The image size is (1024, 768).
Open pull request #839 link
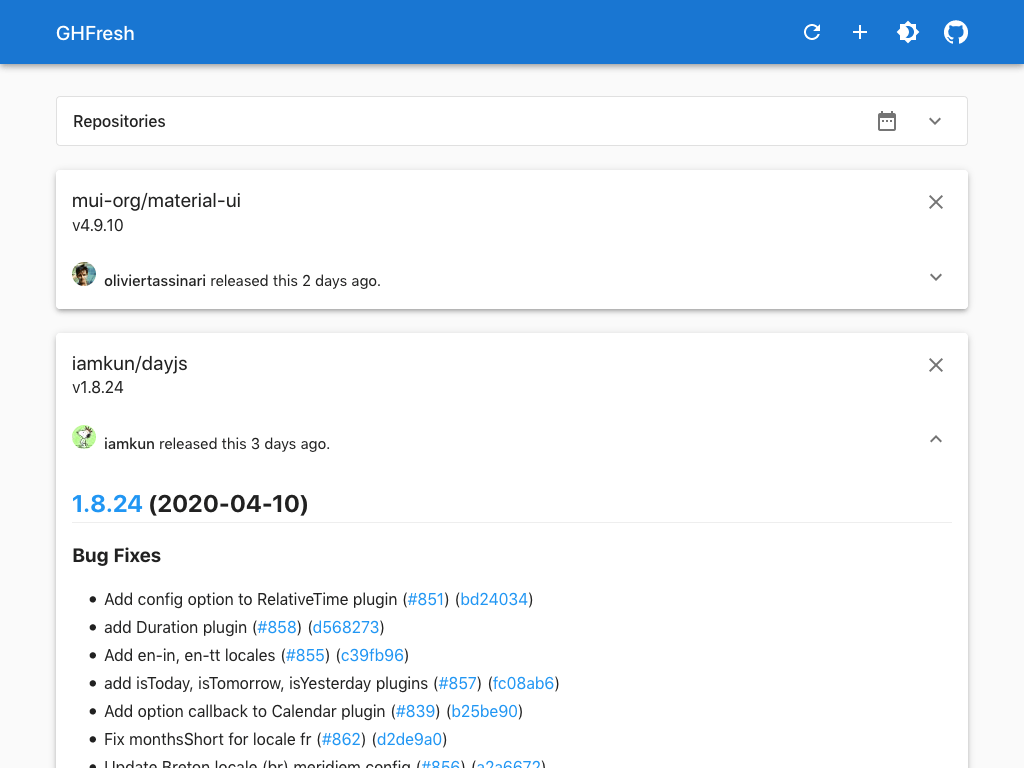416,711
